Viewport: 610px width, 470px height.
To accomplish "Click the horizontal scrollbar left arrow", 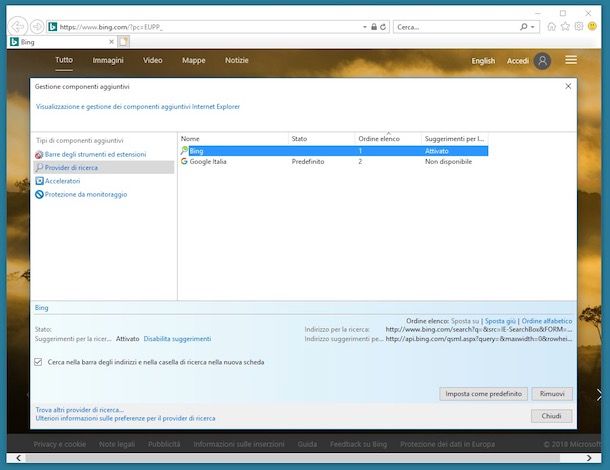I will point(18,458).
